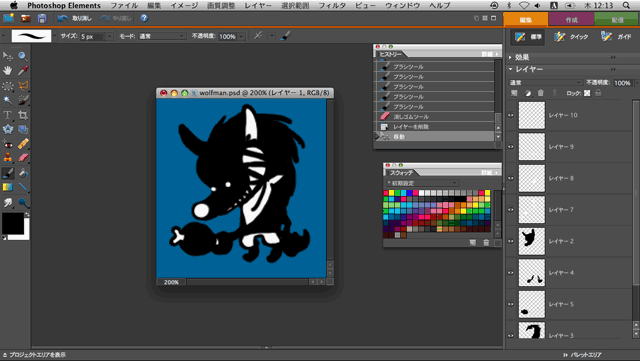
Task: Select the Healing Brush bandage tool
Action: [x=23, y=144]
